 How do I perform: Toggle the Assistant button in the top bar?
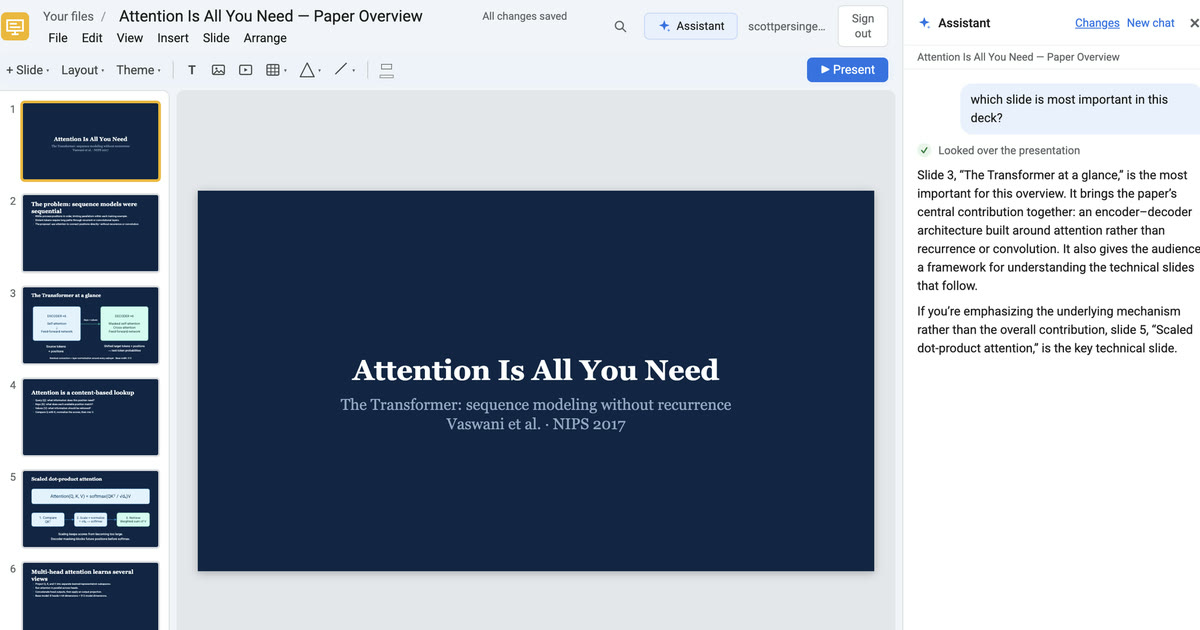691,26
